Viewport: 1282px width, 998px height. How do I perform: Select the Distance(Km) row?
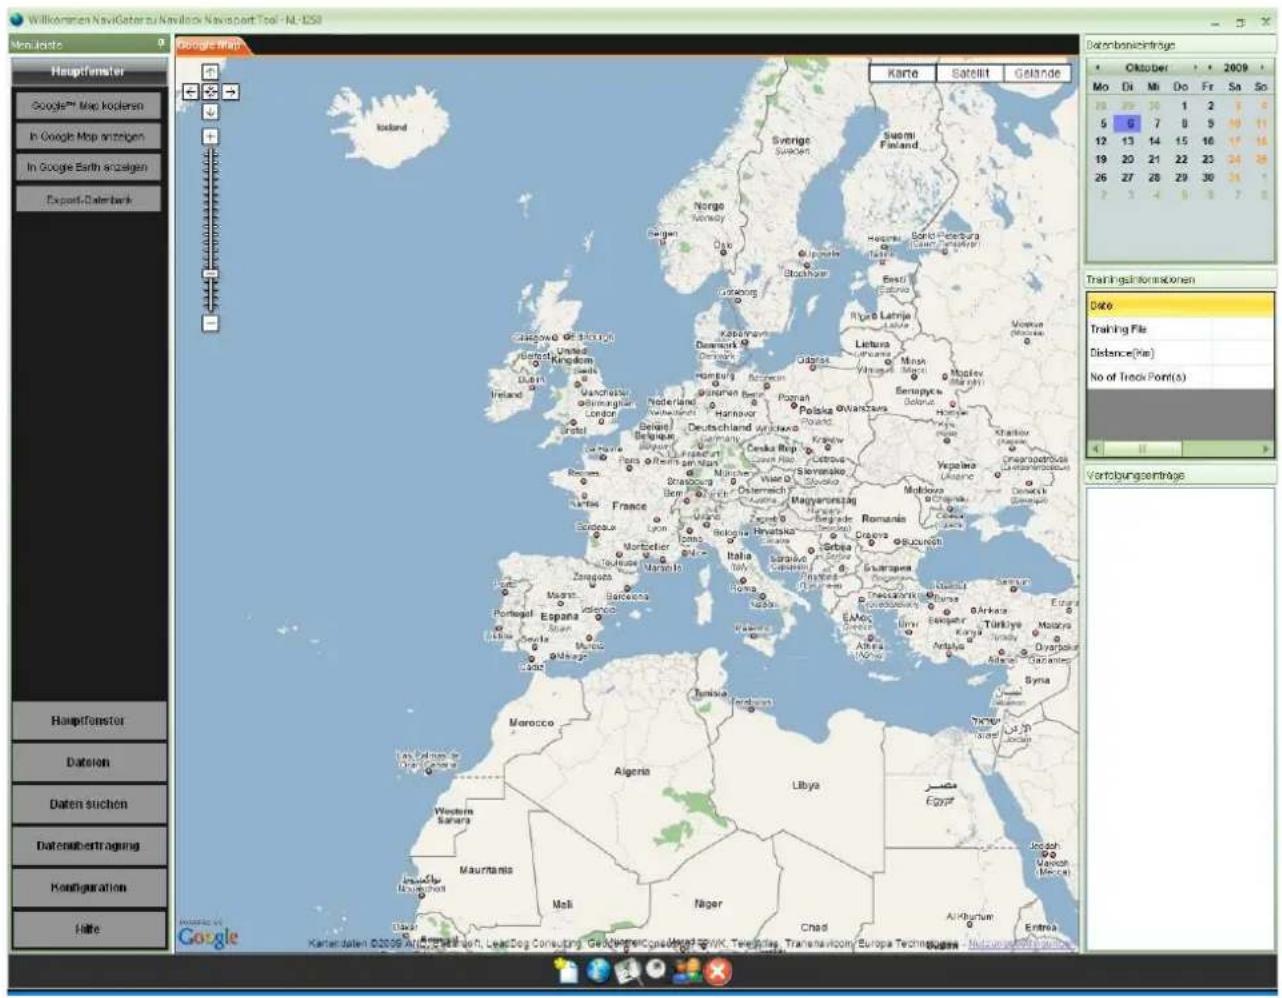[1180, 353]
